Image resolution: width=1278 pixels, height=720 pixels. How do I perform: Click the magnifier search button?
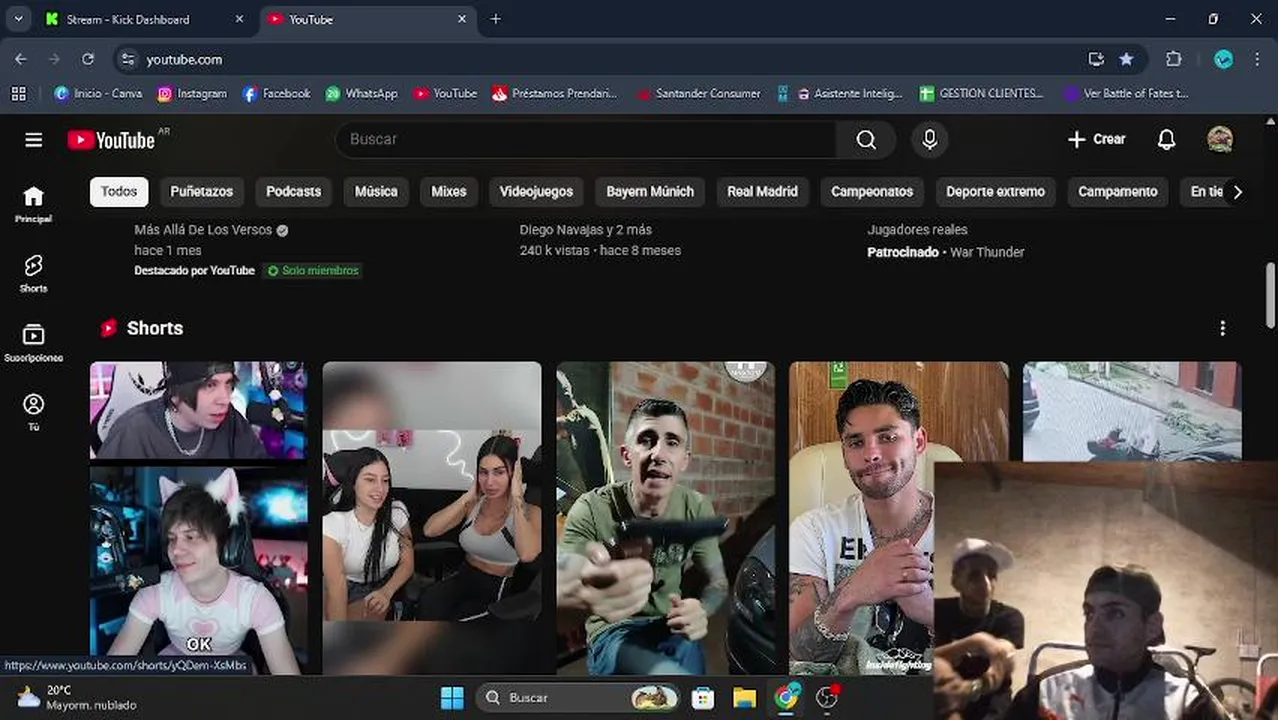point(866,140)
